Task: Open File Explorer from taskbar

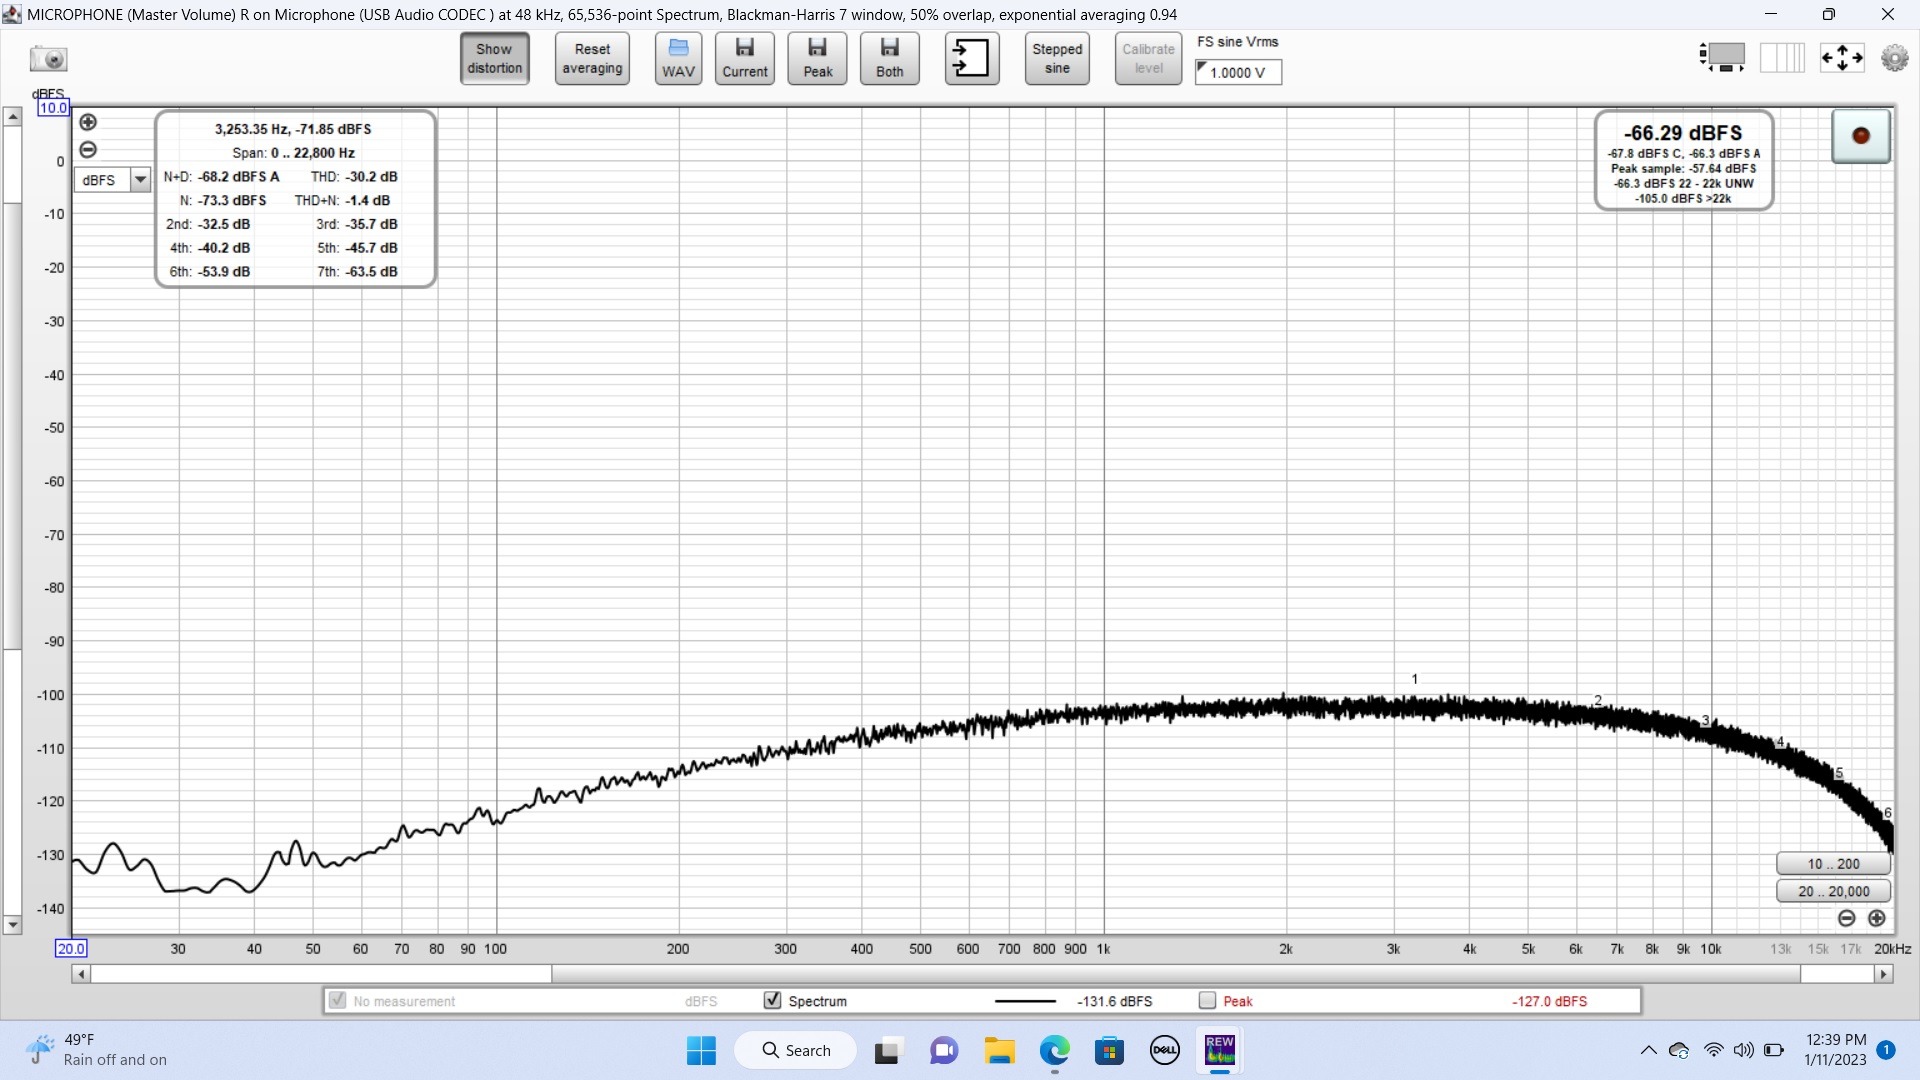Action: coord(999,1050)
